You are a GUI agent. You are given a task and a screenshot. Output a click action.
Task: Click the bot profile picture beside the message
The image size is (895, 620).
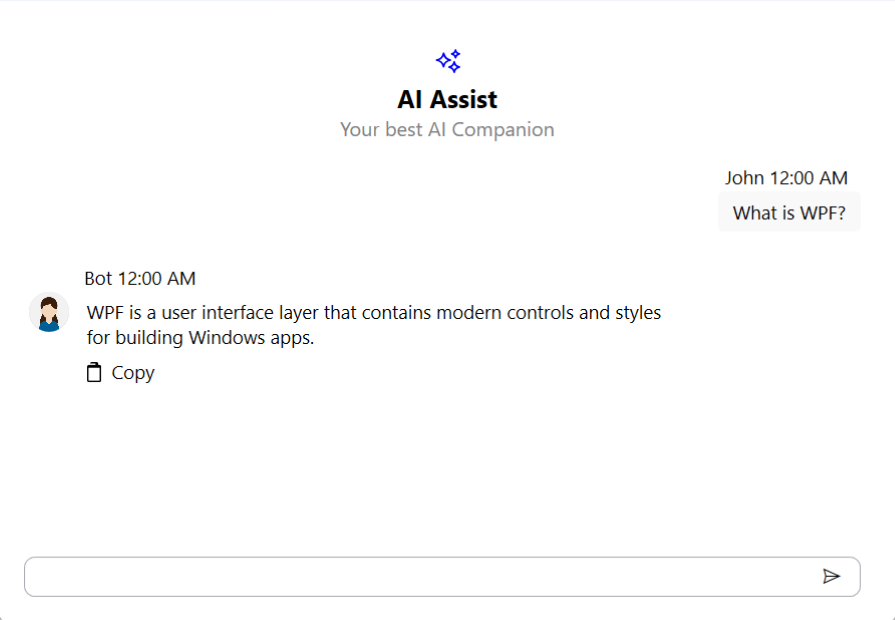pyautogui.click(x=48, y=312)
